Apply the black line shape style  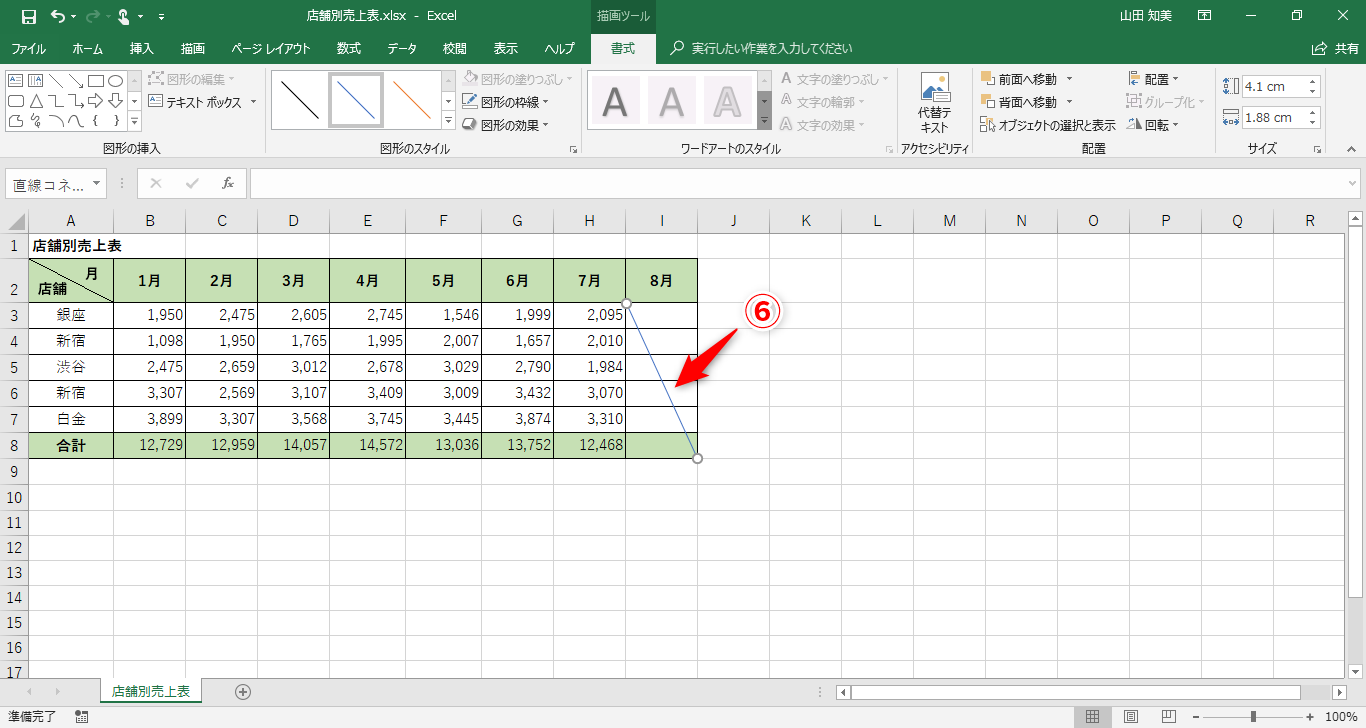pos(300,100)
